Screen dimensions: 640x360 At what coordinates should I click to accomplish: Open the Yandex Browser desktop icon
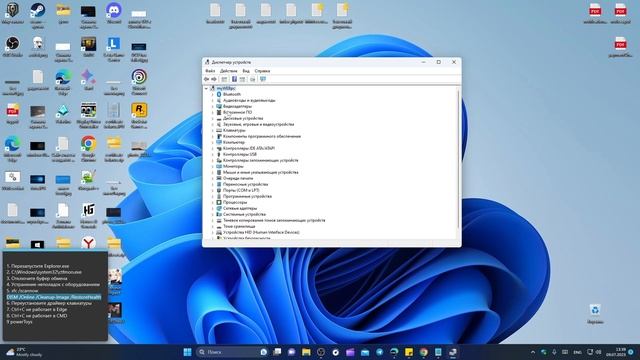[89, 243]
